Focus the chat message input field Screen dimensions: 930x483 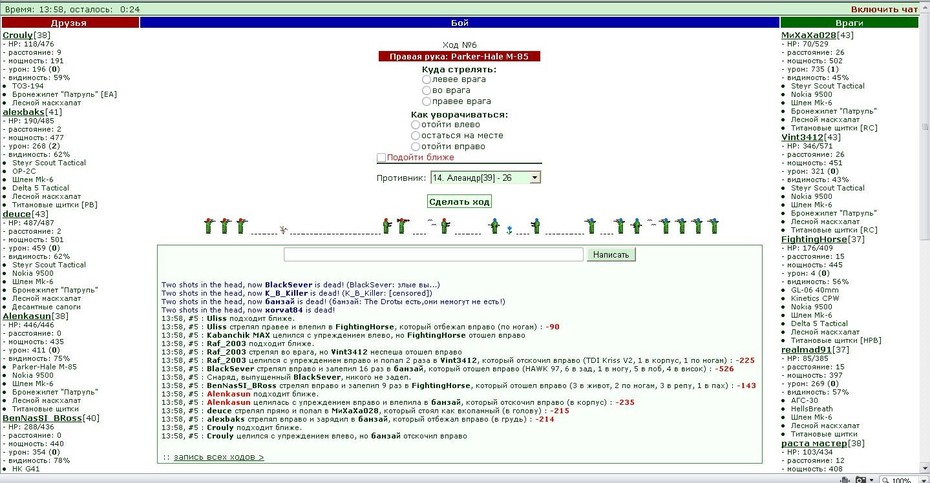(x=434, y=255)
